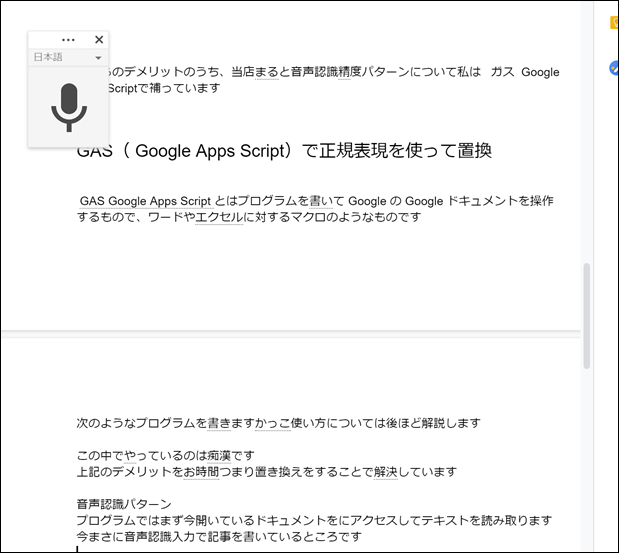619x553 pixels.
Task: Click the line starting "プログラムではまず今開いている"
Action: [x=314, y=520]
